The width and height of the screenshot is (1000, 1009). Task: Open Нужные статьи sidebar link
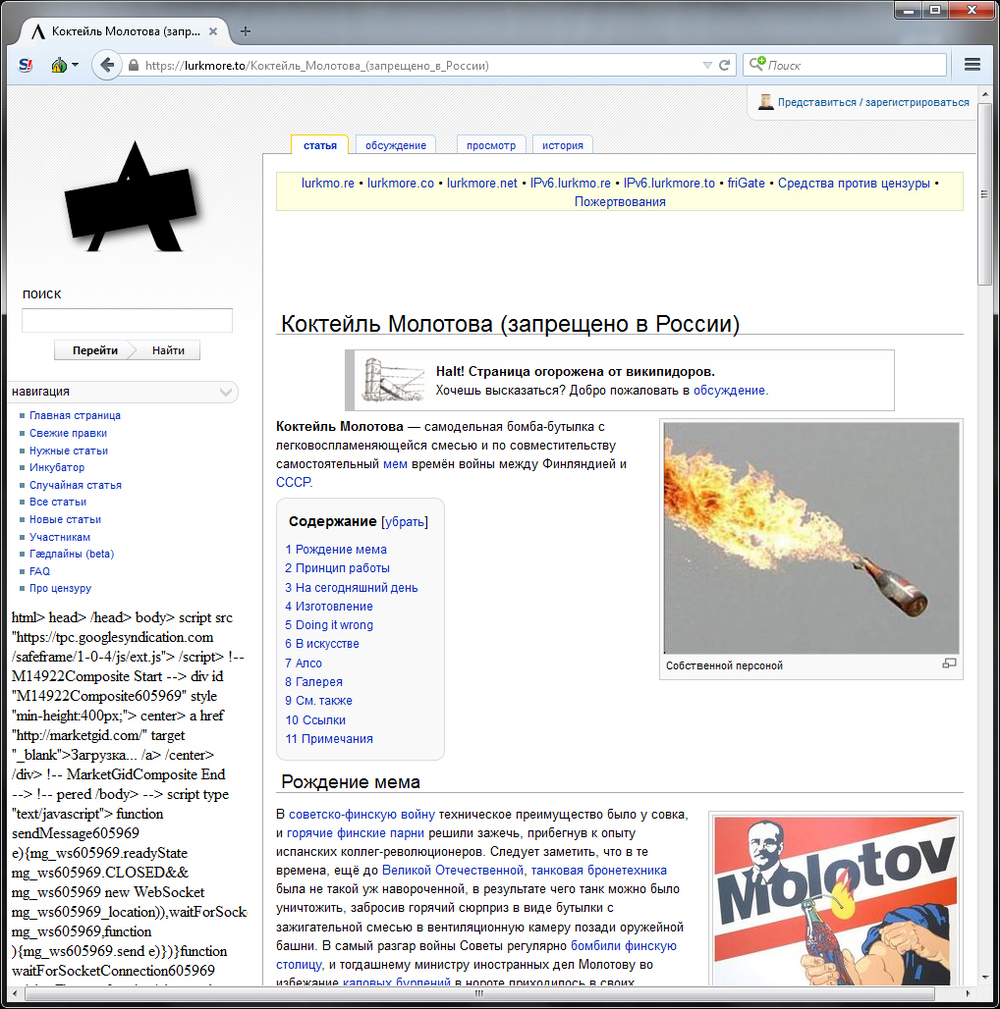pyautogui.click(x=69, y=450)
